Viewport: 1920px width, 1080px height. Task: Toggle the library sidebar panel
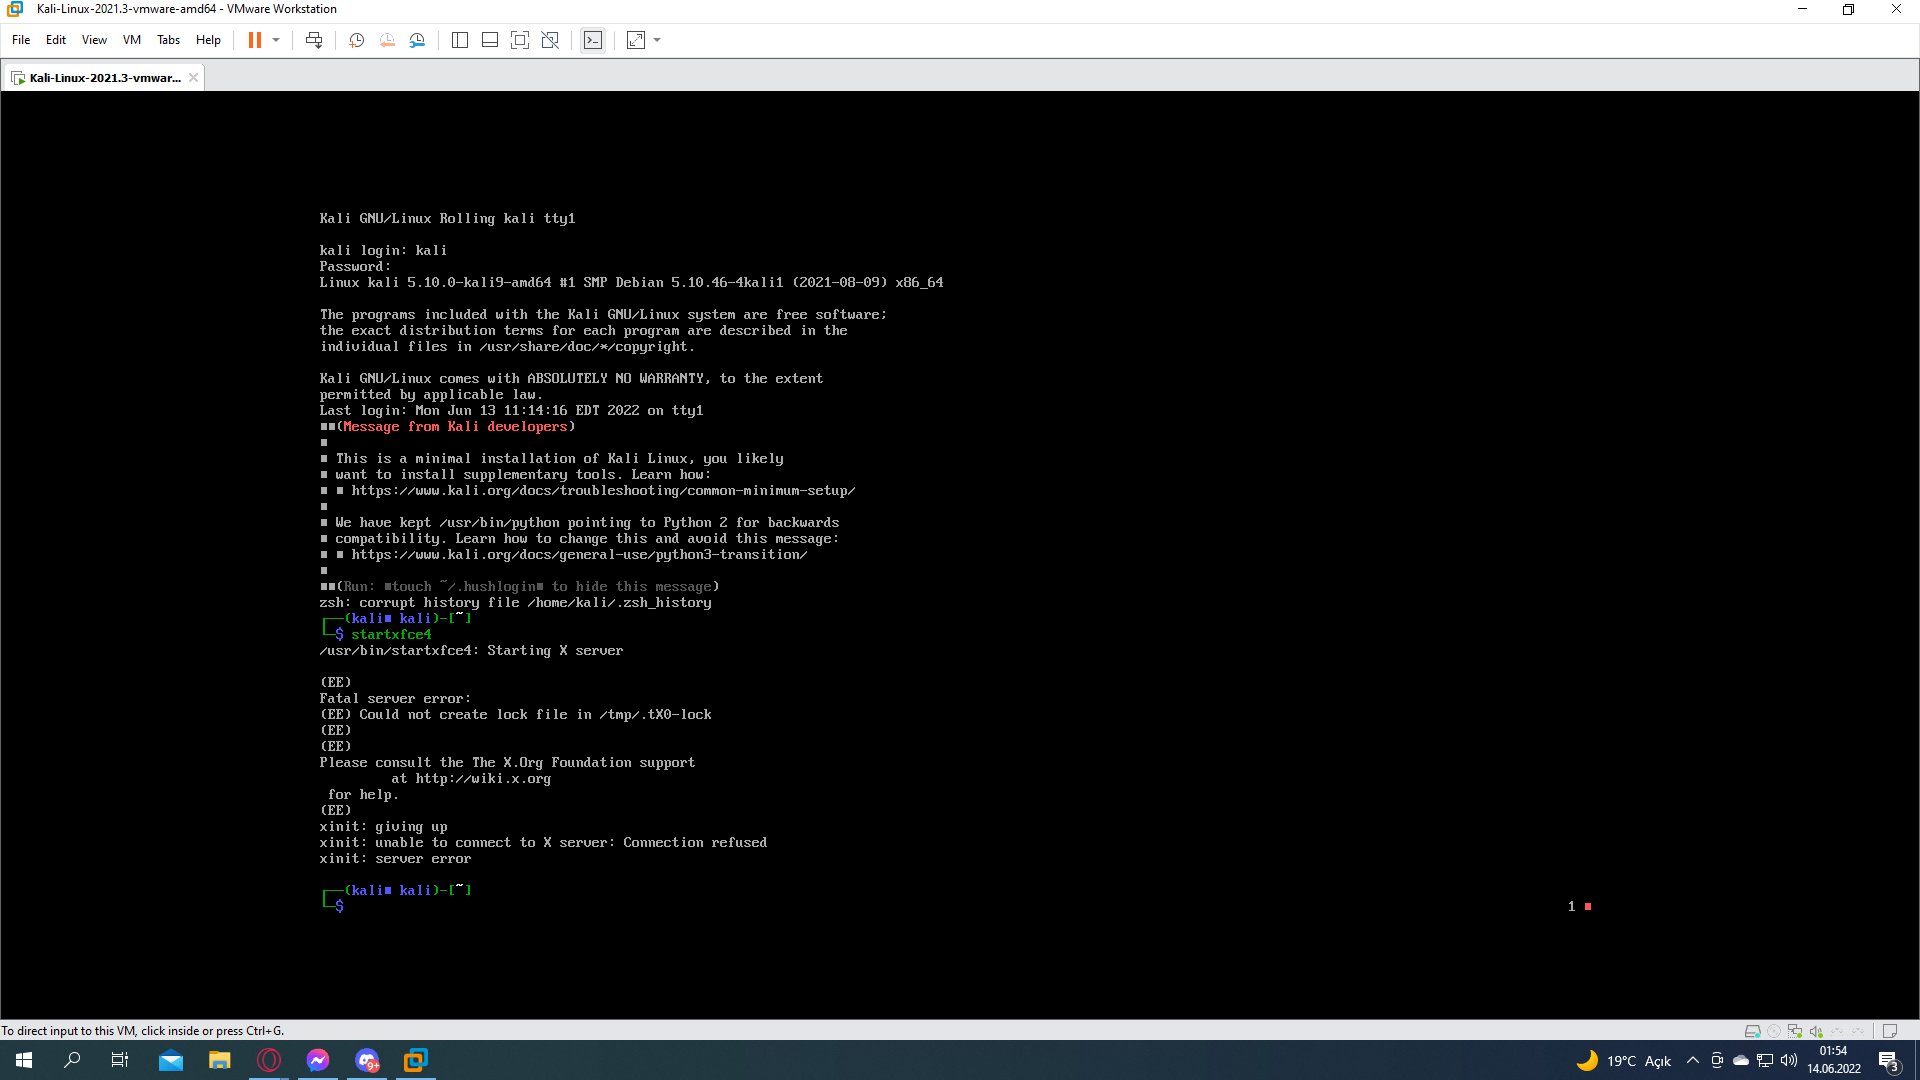[x=460, y=40]
